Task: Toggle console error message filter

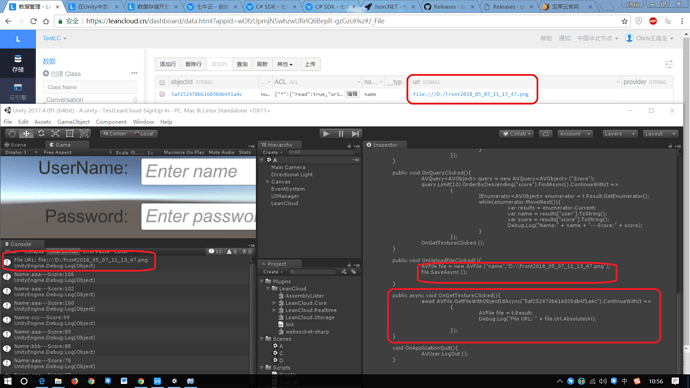Action: coord(247,252)
